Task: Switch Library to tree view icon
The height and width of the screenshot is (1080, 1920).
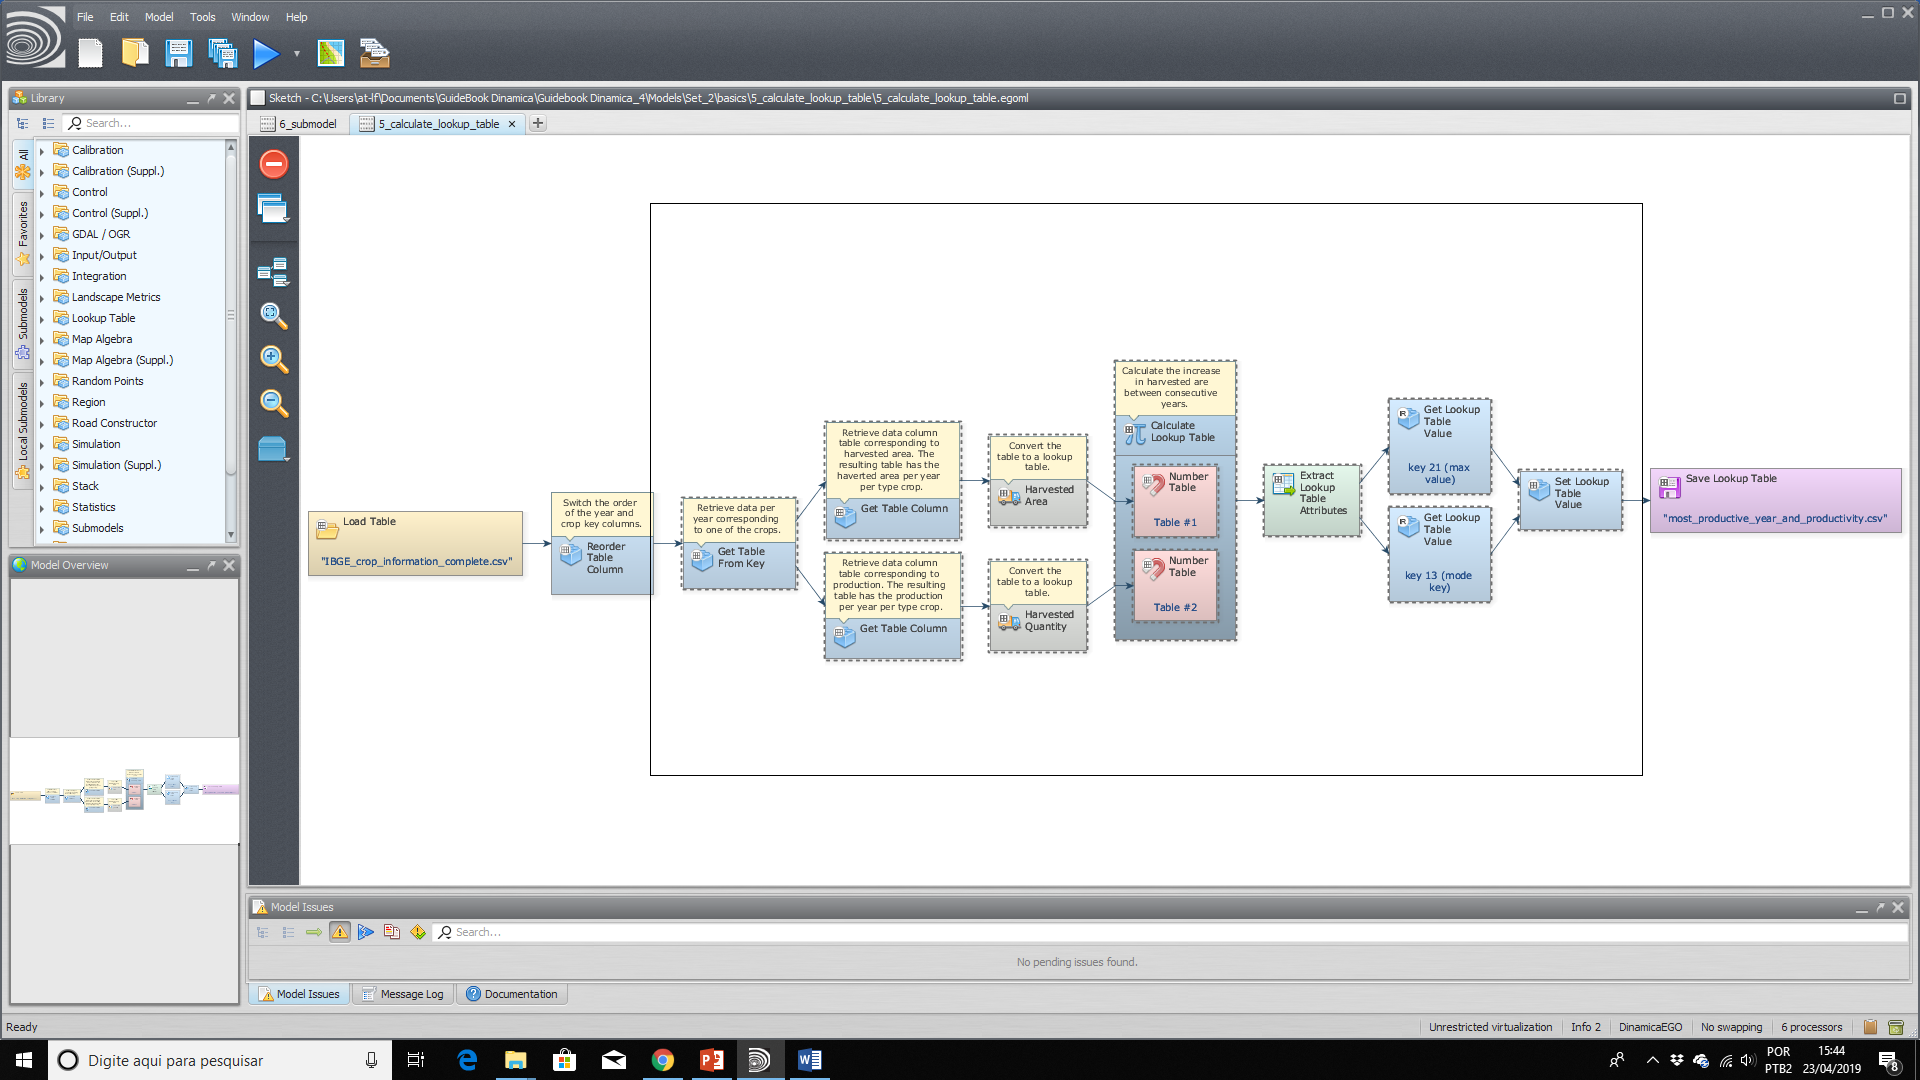Action: pos(22,123)
